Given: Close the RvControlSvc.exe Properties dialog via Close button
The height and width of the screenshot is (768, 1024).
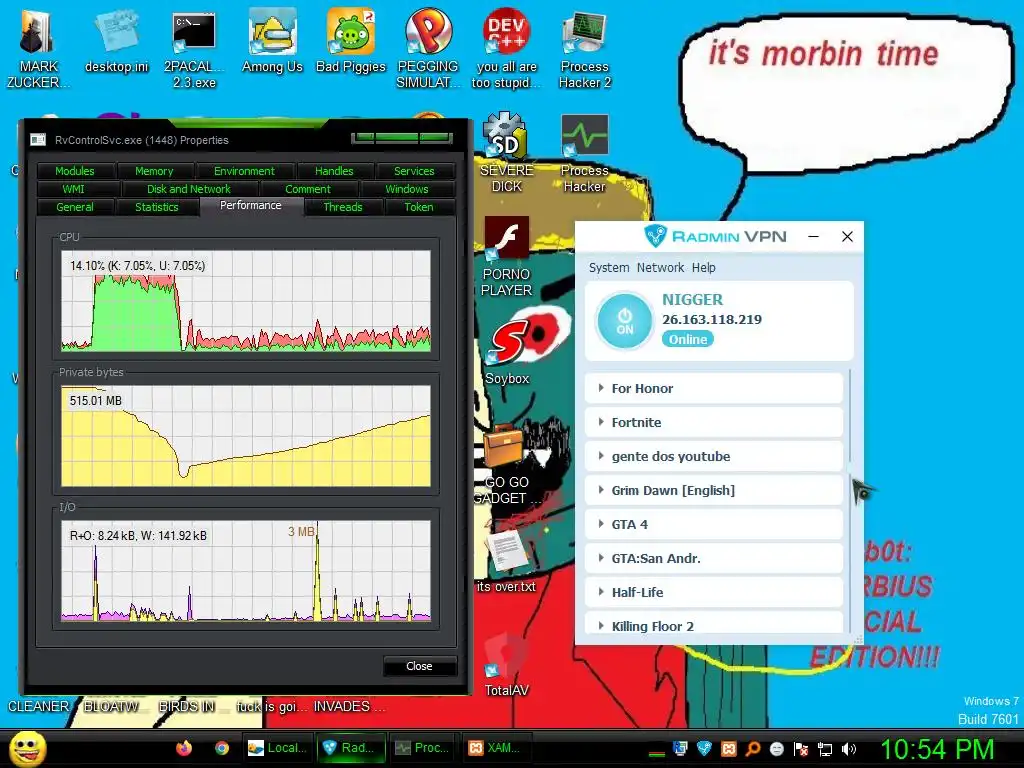Looking at the screenshot, I should [x=419, y=666].
